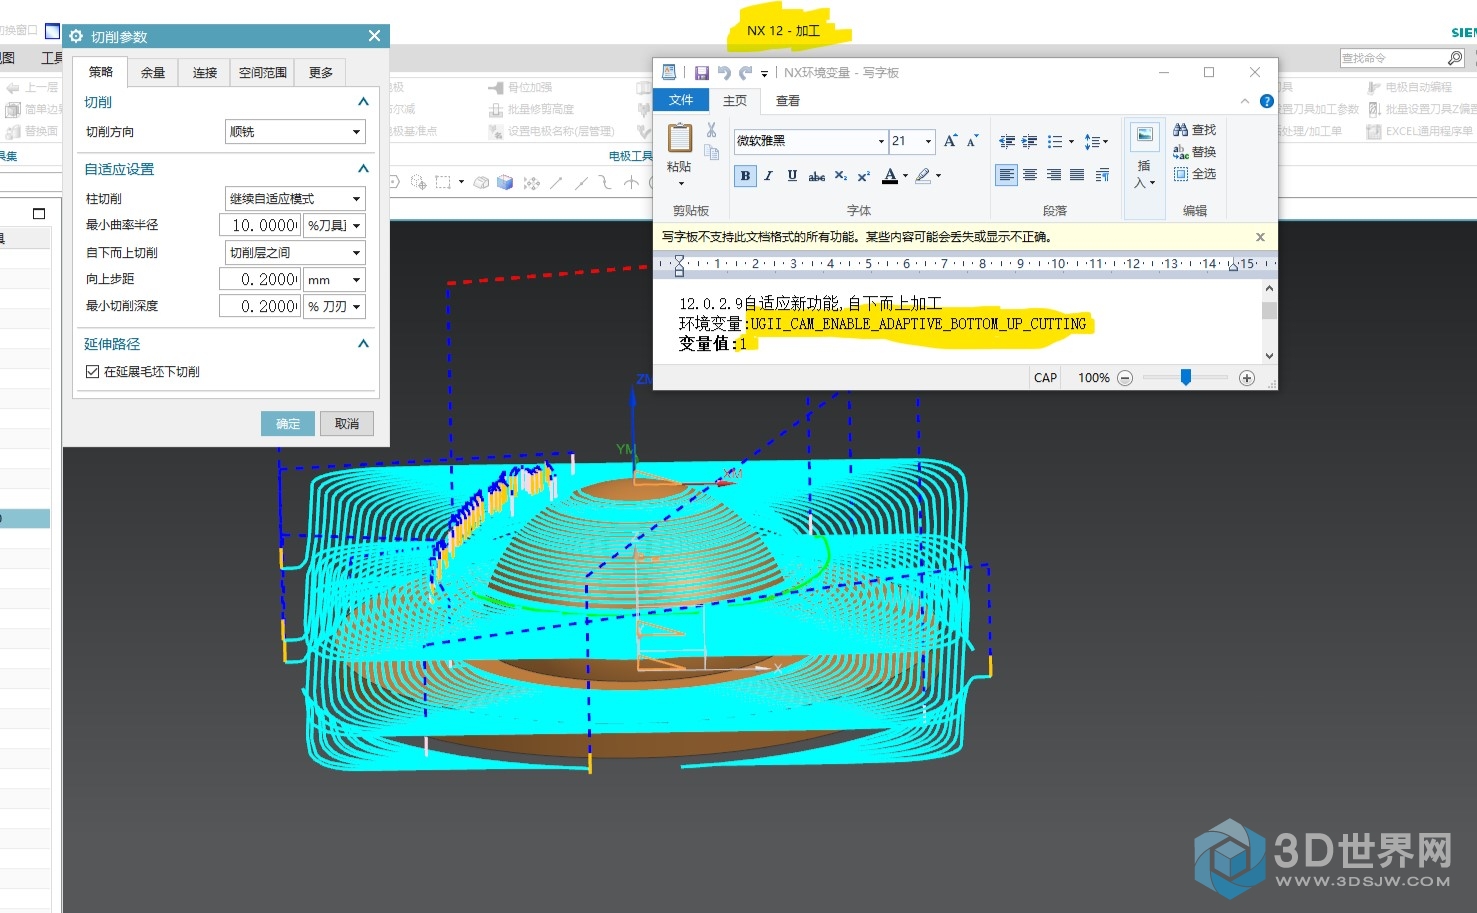Viewport: 1477px width, 913px height.
Task: Open the 空间范围 tab in 切削参数 dialog
Action: [263, 72]
